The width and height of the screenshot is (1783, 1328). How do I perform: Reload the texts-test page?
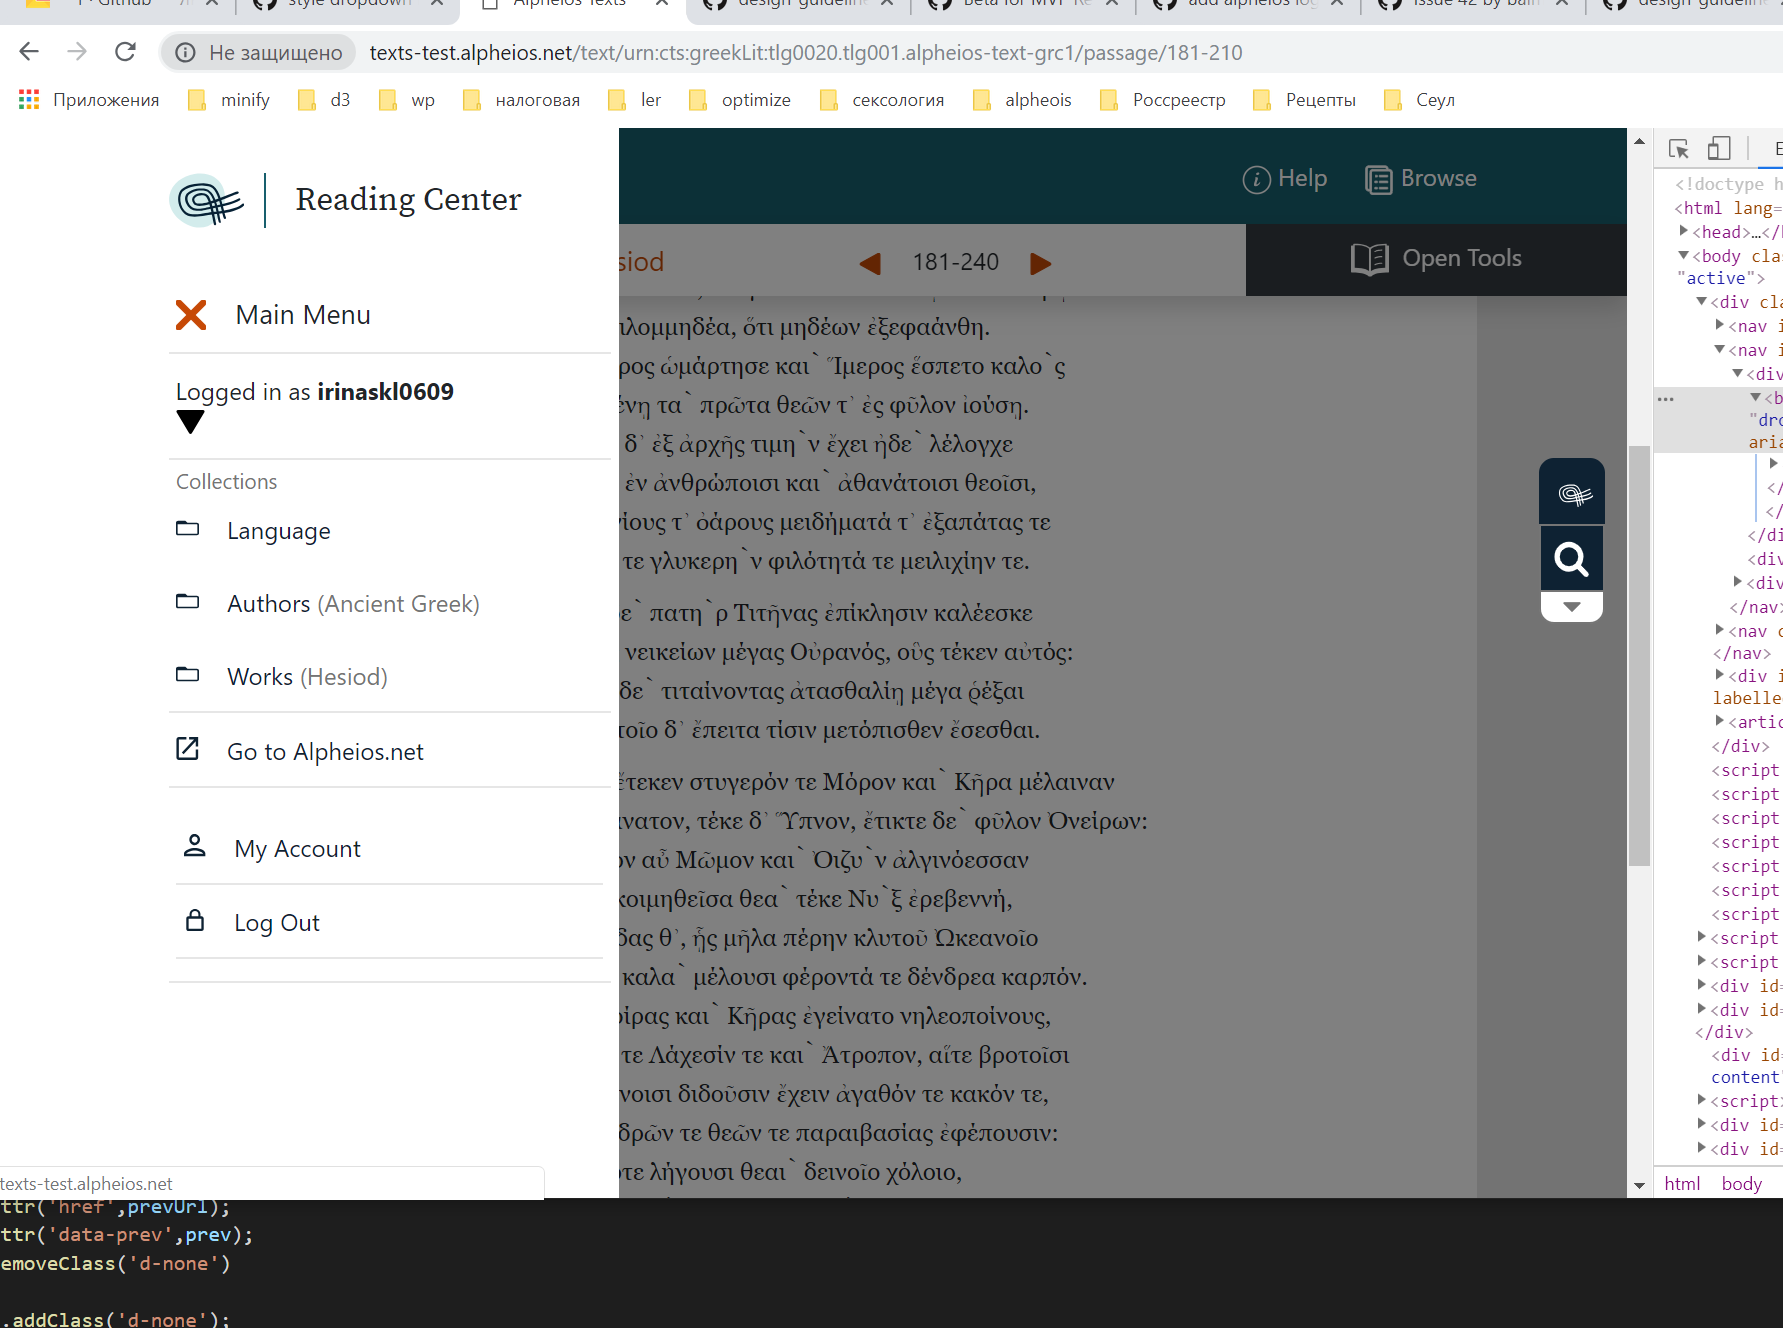click(x=124, y=52)
